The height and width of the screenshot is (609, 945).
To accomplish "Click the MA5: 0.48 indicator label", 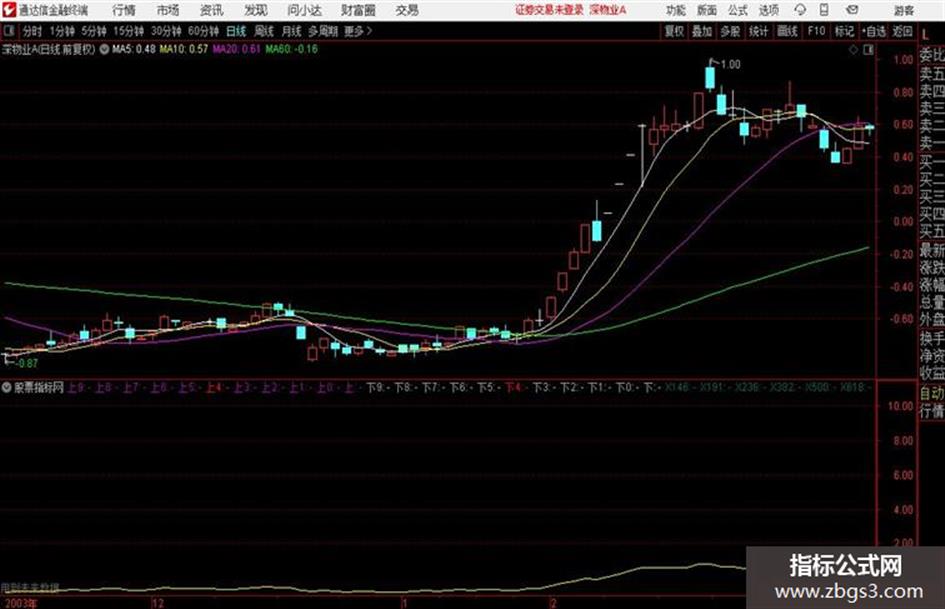I will [134, 49].
